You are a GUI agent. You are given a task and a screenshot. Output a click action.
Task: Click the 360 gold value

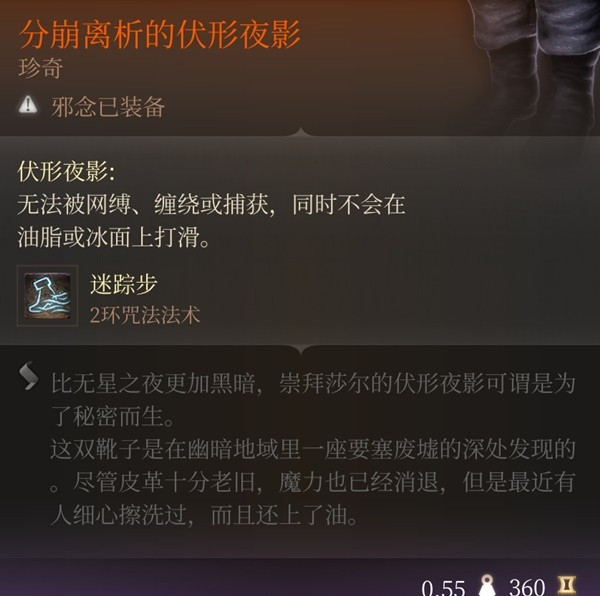(x=527, y=587)
